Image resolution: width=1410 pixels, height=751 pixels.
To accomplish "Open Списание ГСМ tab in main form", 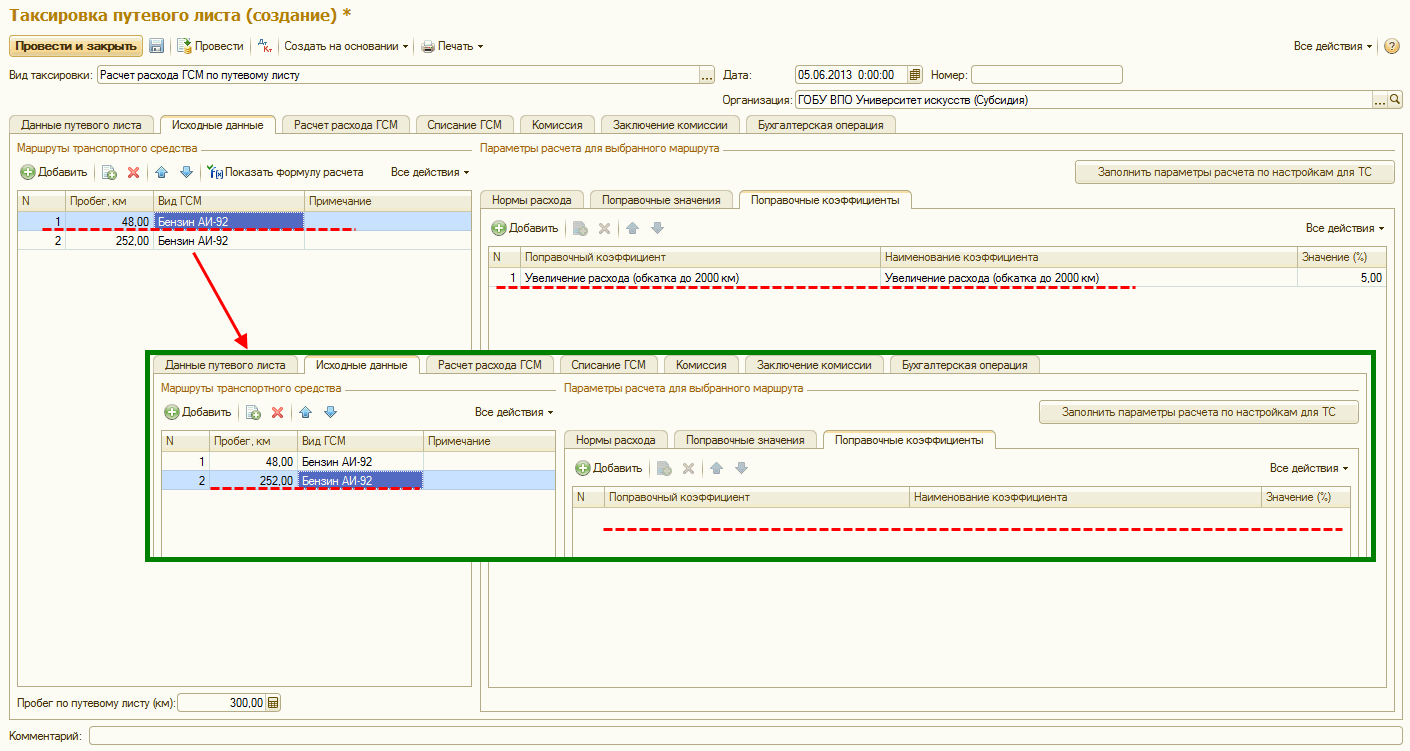I will tap(464, 125).
